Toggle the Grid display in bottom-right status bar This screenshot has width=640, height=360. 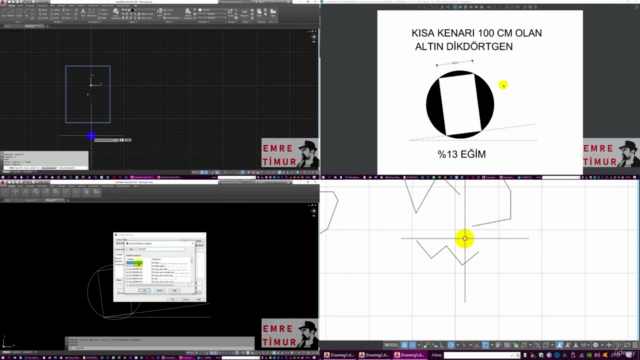404,345
